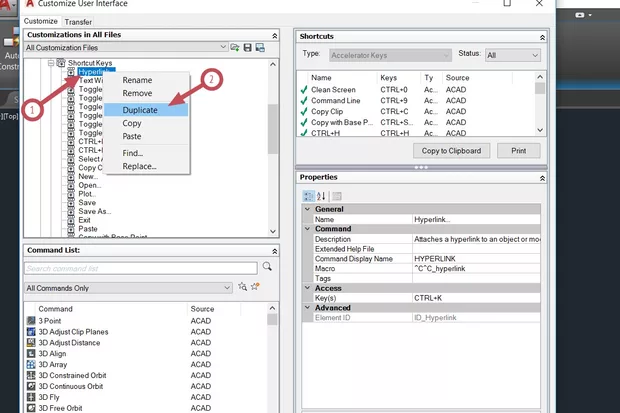This screenshot has width=620, height=413.
Task: Click the search magnifier beside command search box
Action: tap(267, 268)
